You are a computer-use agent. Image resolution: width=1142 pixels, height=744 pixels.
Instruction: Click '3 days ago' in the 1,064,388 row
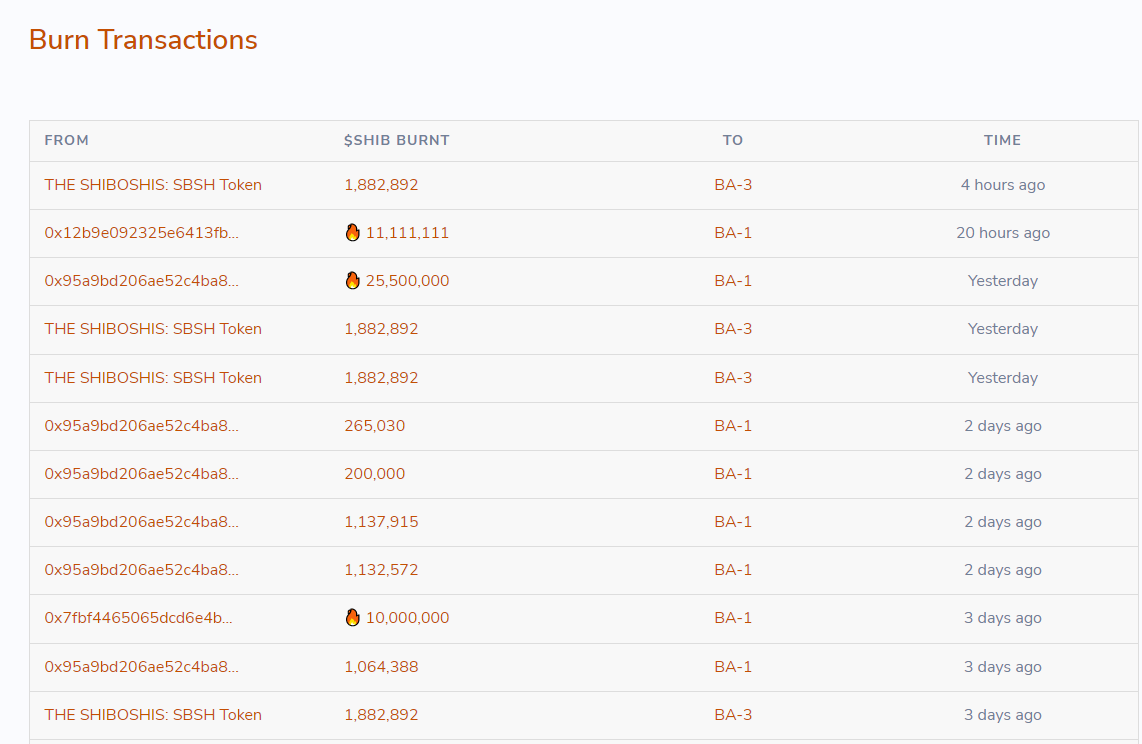pyautogui.click(x=1002, y=667)
